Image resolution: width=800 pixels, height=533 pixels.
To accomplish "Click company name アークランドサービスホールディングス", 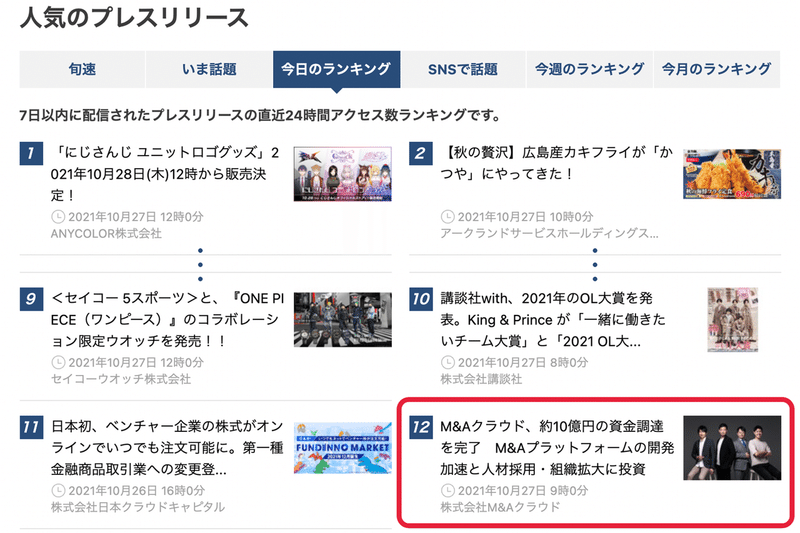I will [549, 234].
